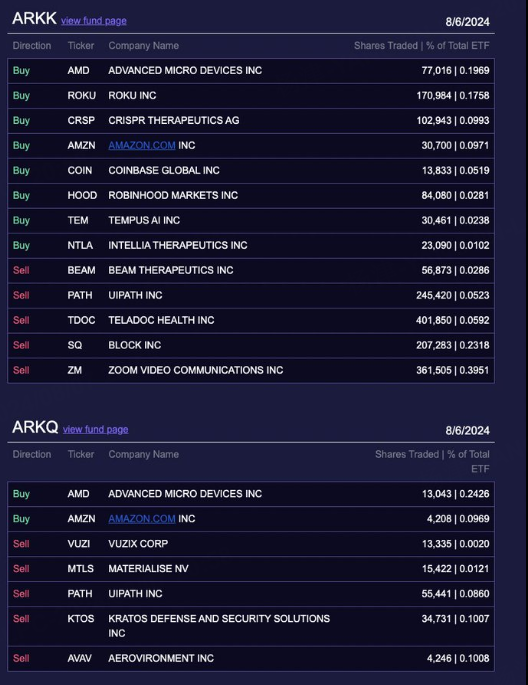The width and height of the screenshot is (528, 685).
Task: Select the ROKU INC trade row
Action: coord(251,96)
